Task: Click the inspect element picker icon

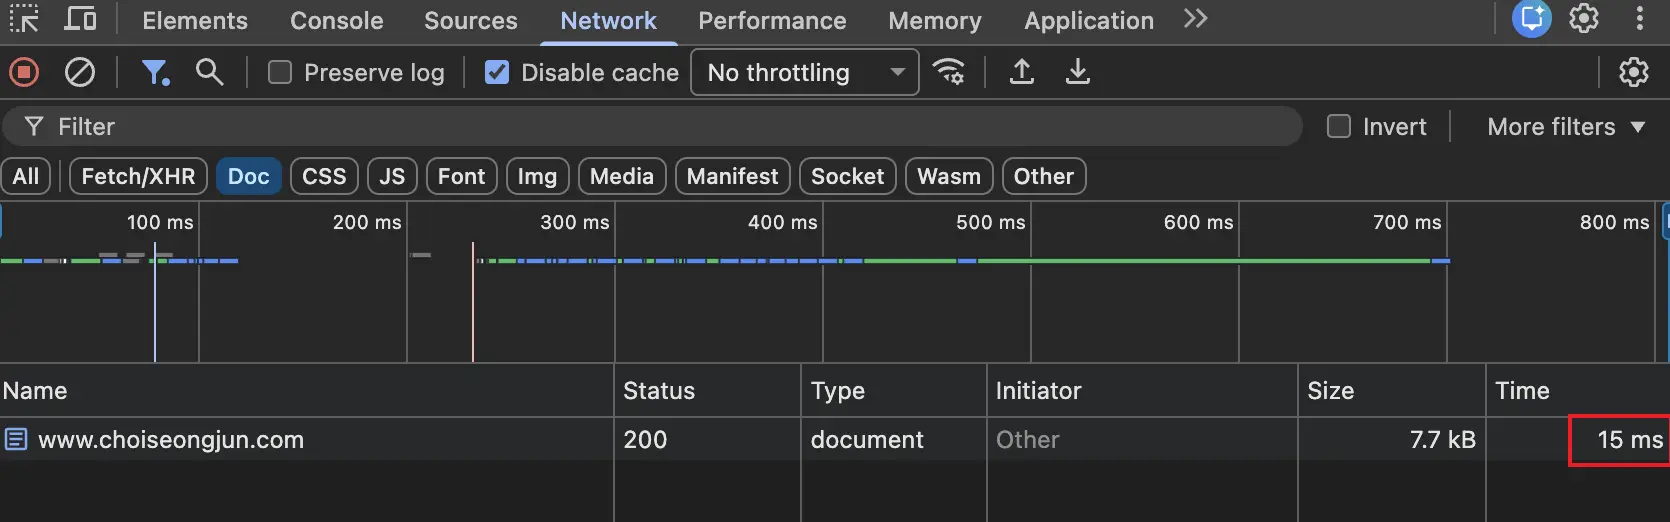Action: point(24,19)
